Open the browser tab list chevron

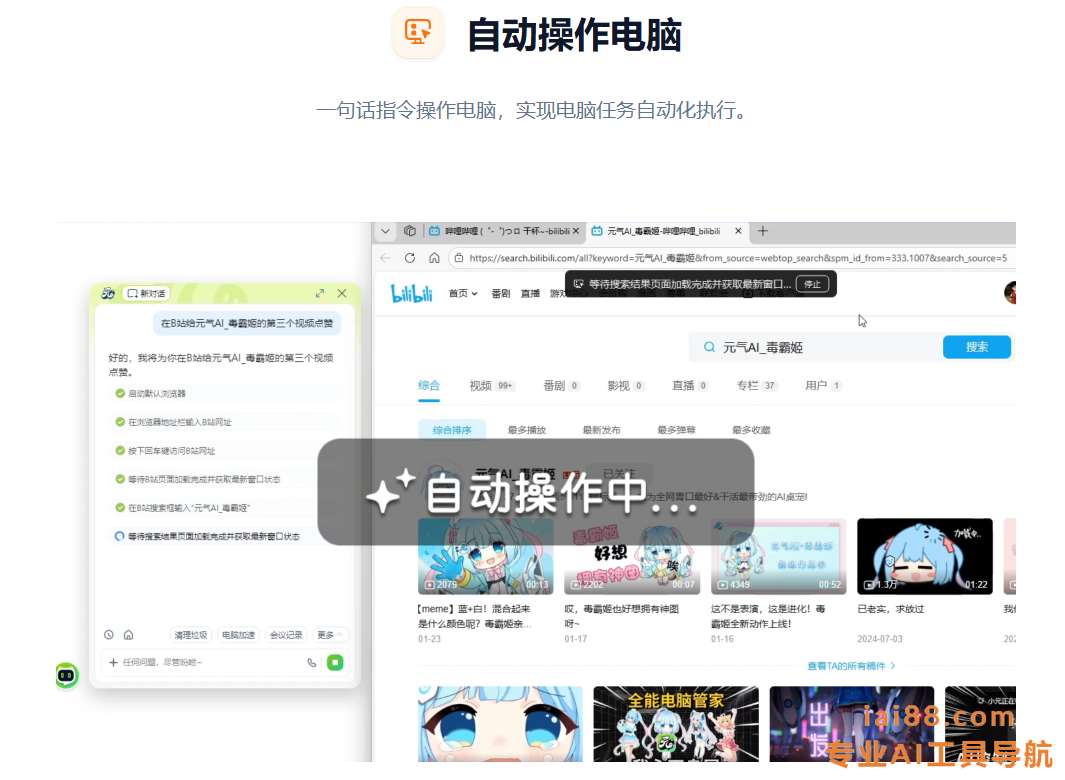click(x=385, y=231)
